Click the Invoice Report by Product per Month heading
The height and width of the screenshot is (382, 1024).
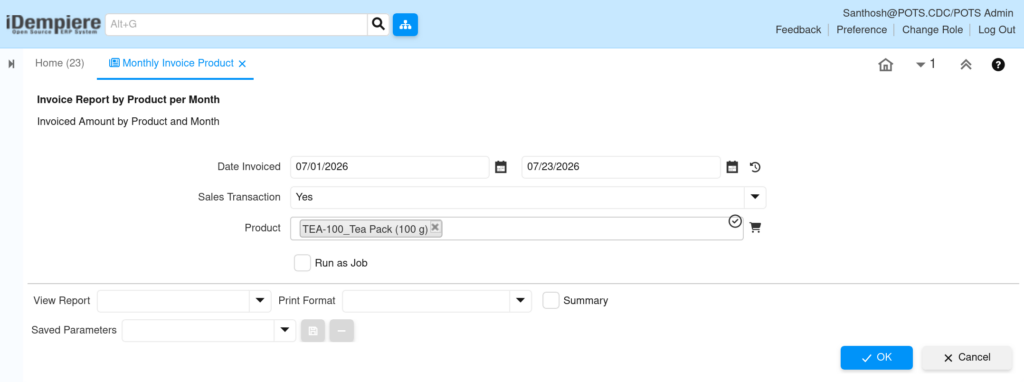[x=128, y=100]
